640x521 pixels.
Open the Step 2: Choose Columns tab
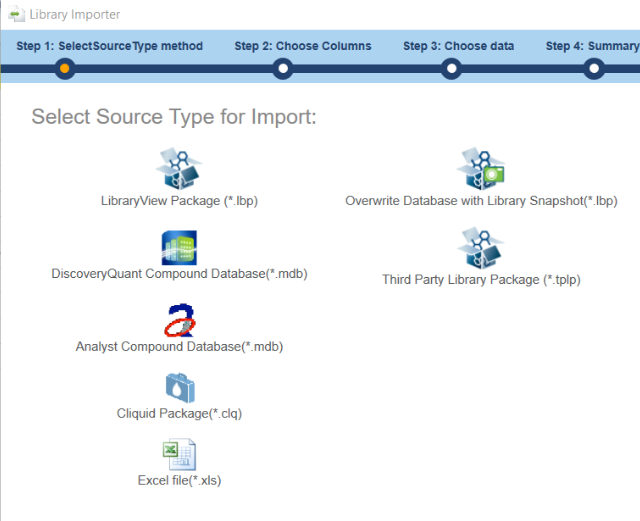302,46
